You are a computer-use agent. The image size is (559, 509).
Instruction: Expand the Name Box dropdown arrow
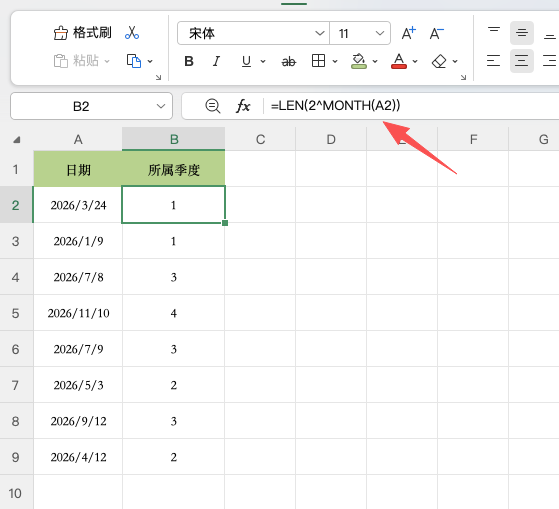161,106
